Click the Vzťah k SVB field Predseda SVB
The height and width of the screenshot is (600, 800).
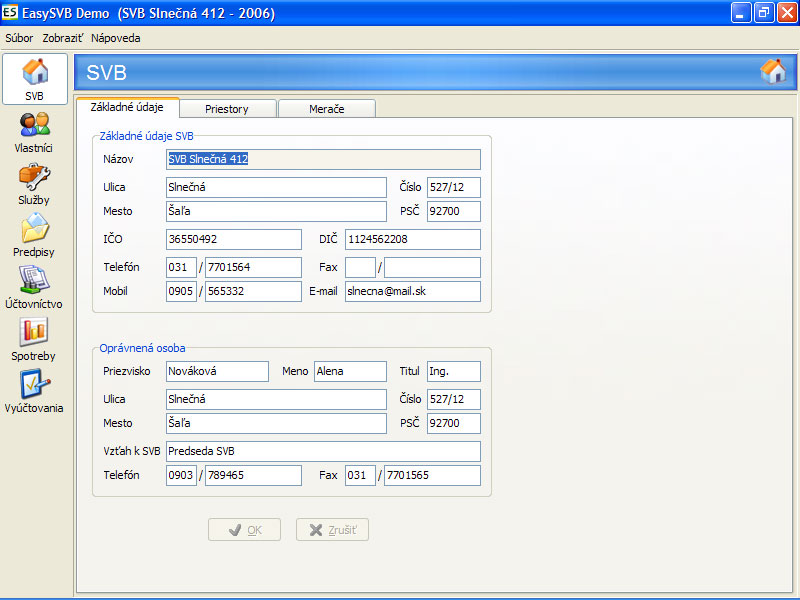click(323, 452)
